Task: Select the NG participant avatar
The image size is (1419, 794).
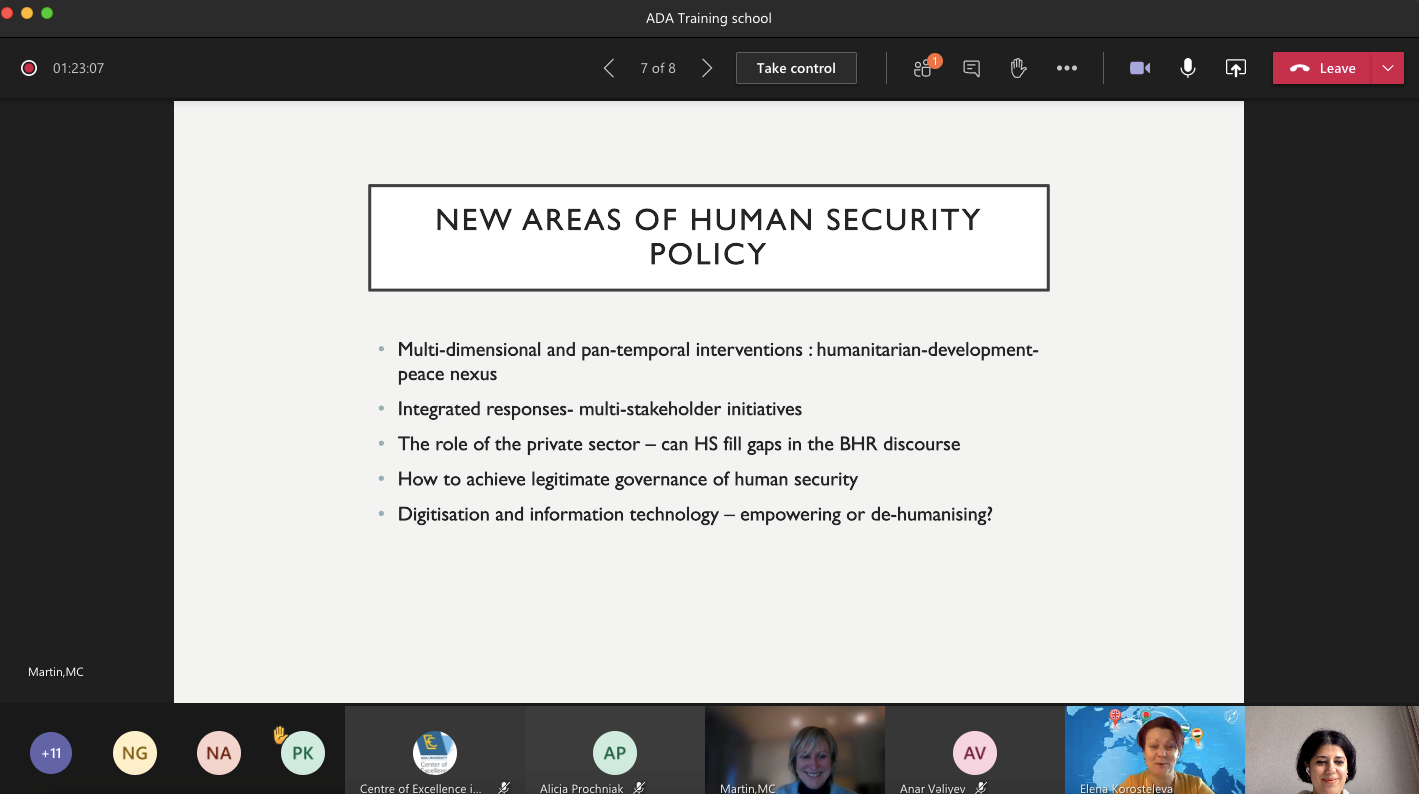Action: click(135, 753)
